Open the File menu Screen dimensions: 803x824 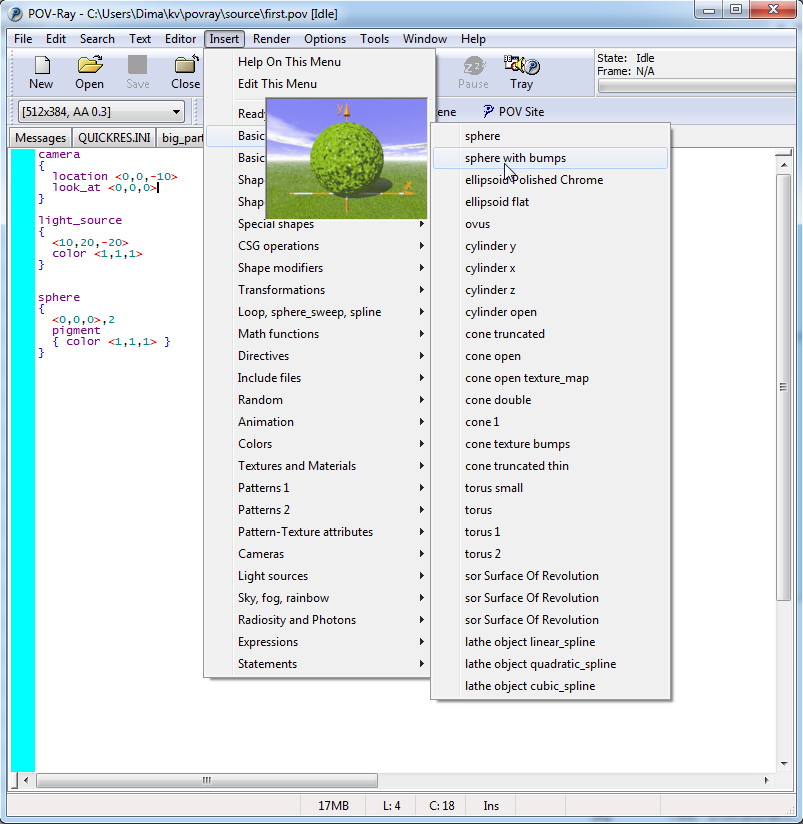23,39
